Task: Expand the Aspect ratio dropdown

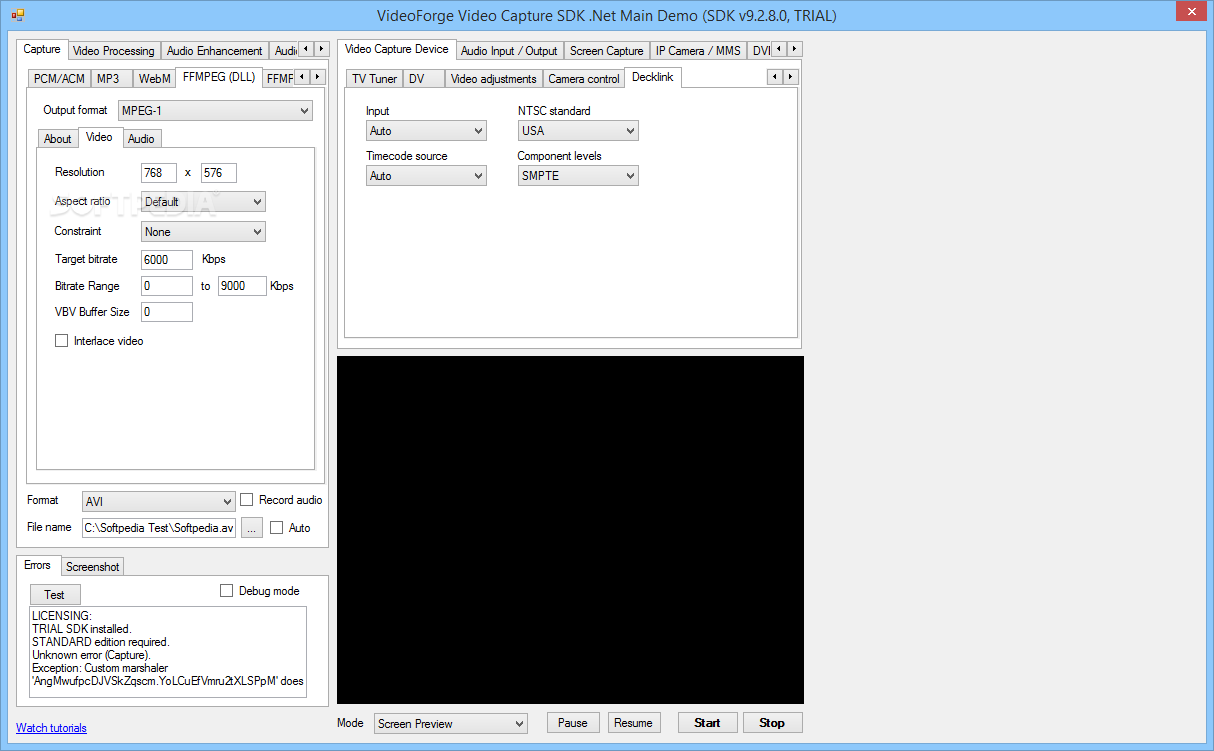Action: click(x=203, y=202)
